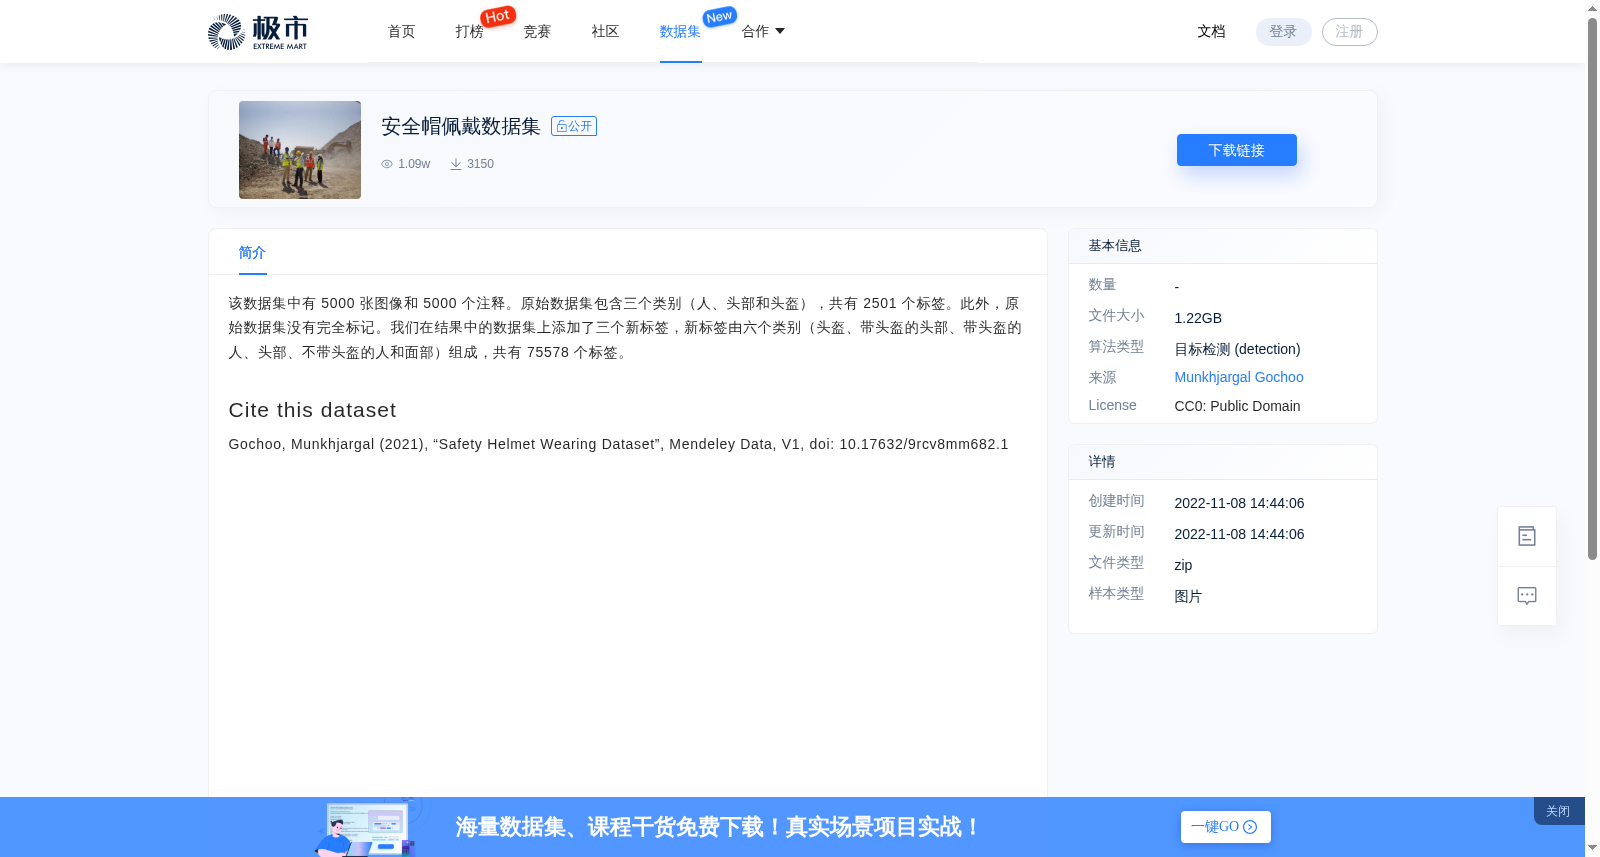Click the sample type value 图片
The height and width of the screenshot is (857, 1600).
point(1188,596)
